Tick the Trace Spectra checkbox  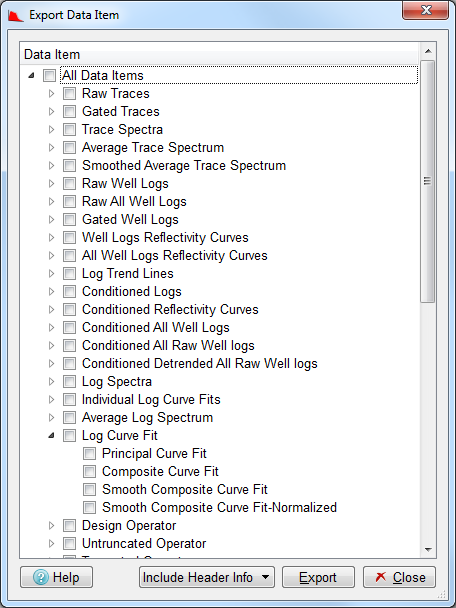tap(69, 130)
